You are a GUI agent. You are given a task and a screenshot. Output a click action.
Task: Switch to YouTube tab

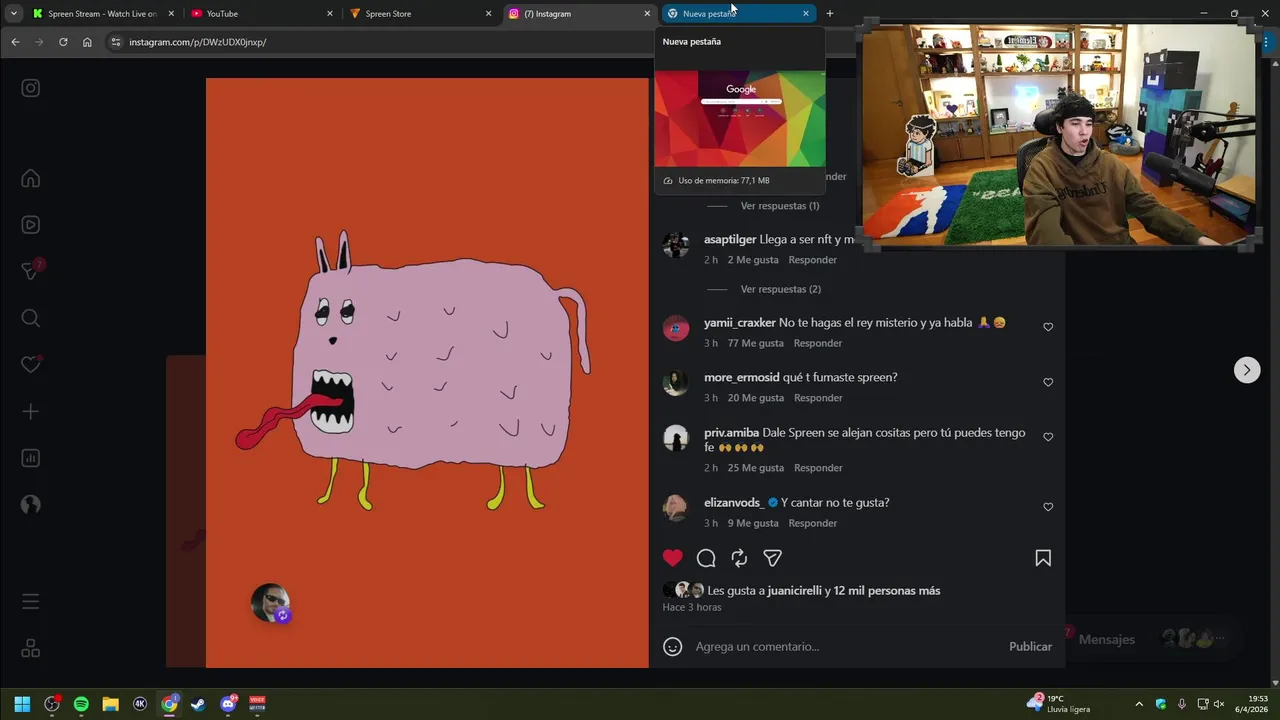[262, 14]
